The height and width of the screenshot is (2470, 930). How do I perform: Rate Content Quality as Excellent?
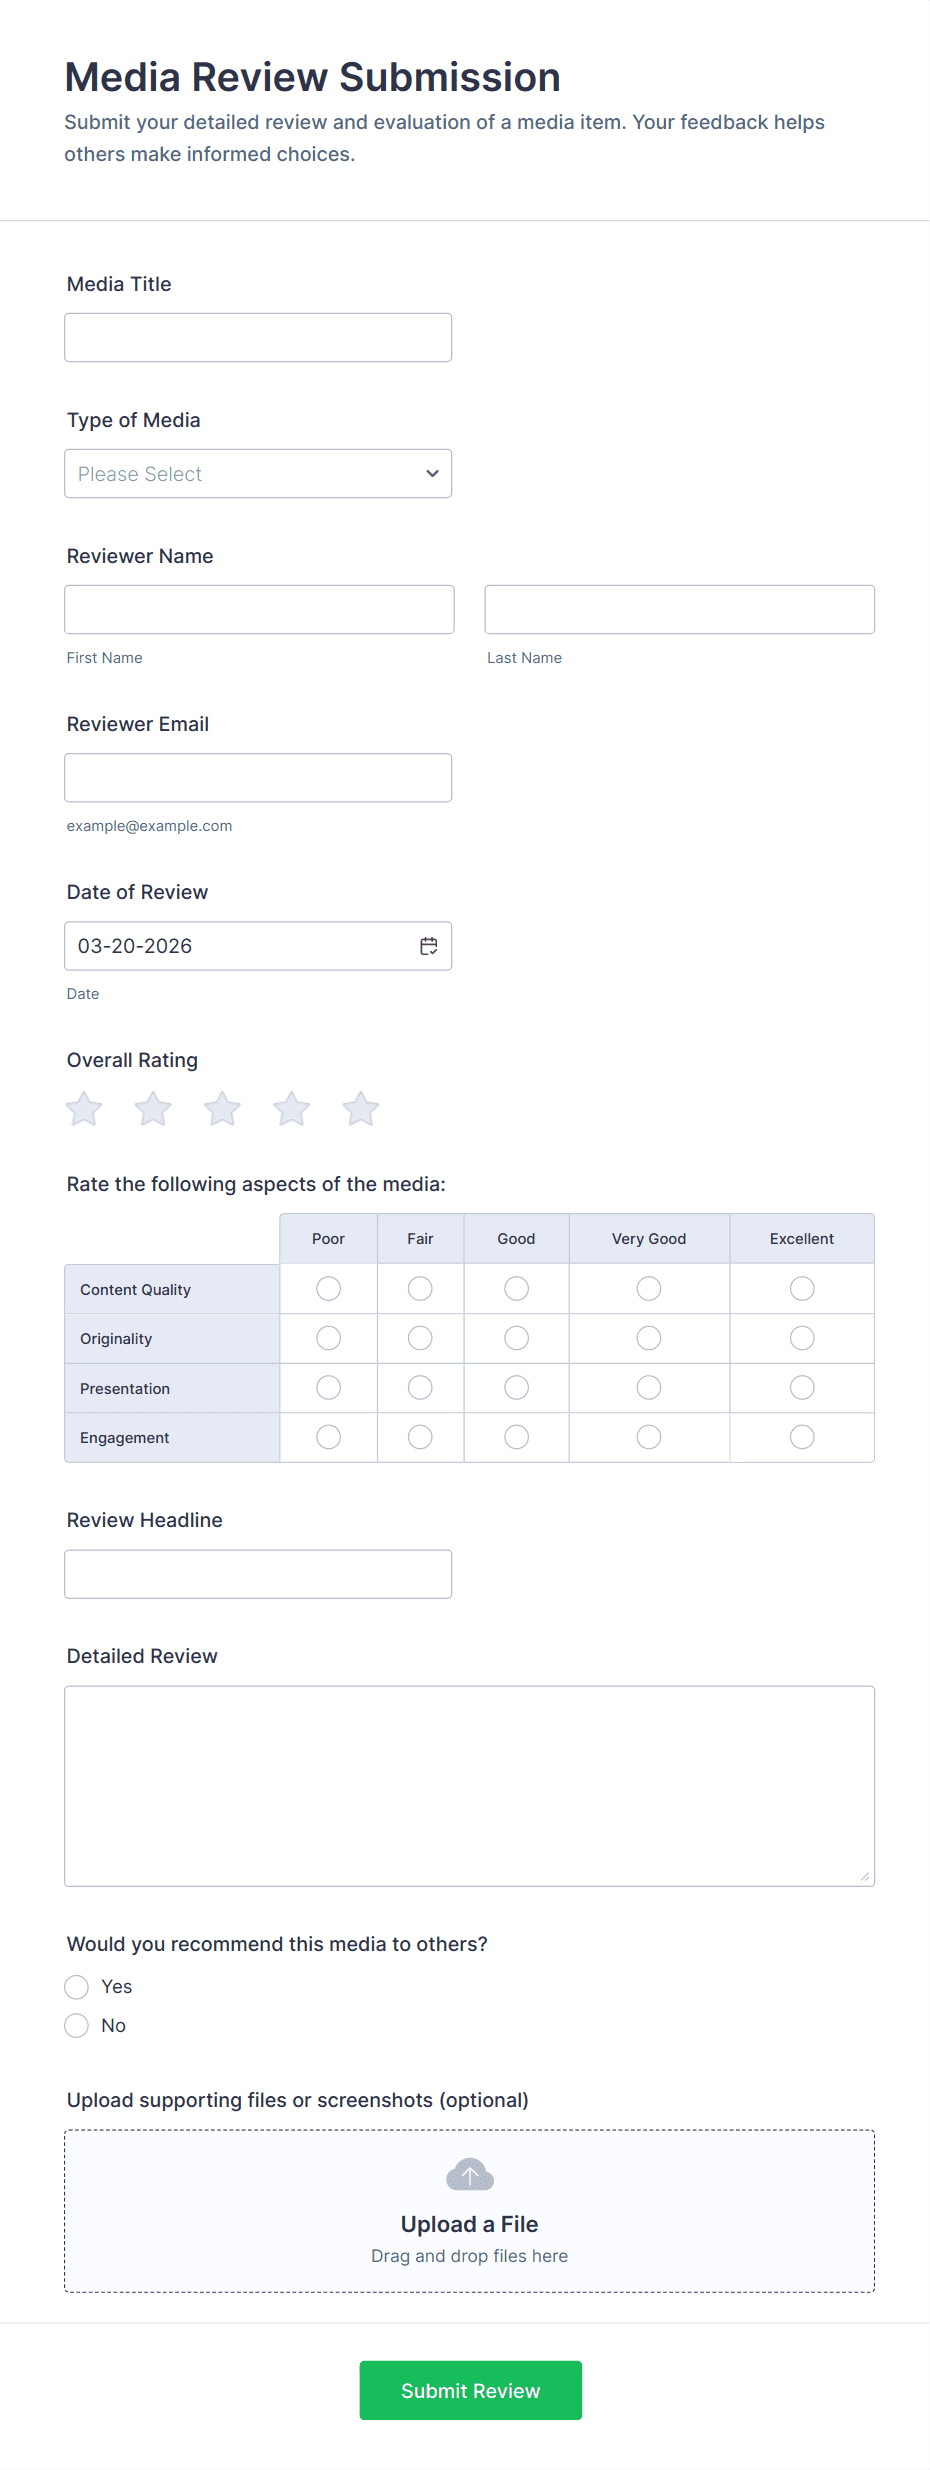(x=802, y=1289)
